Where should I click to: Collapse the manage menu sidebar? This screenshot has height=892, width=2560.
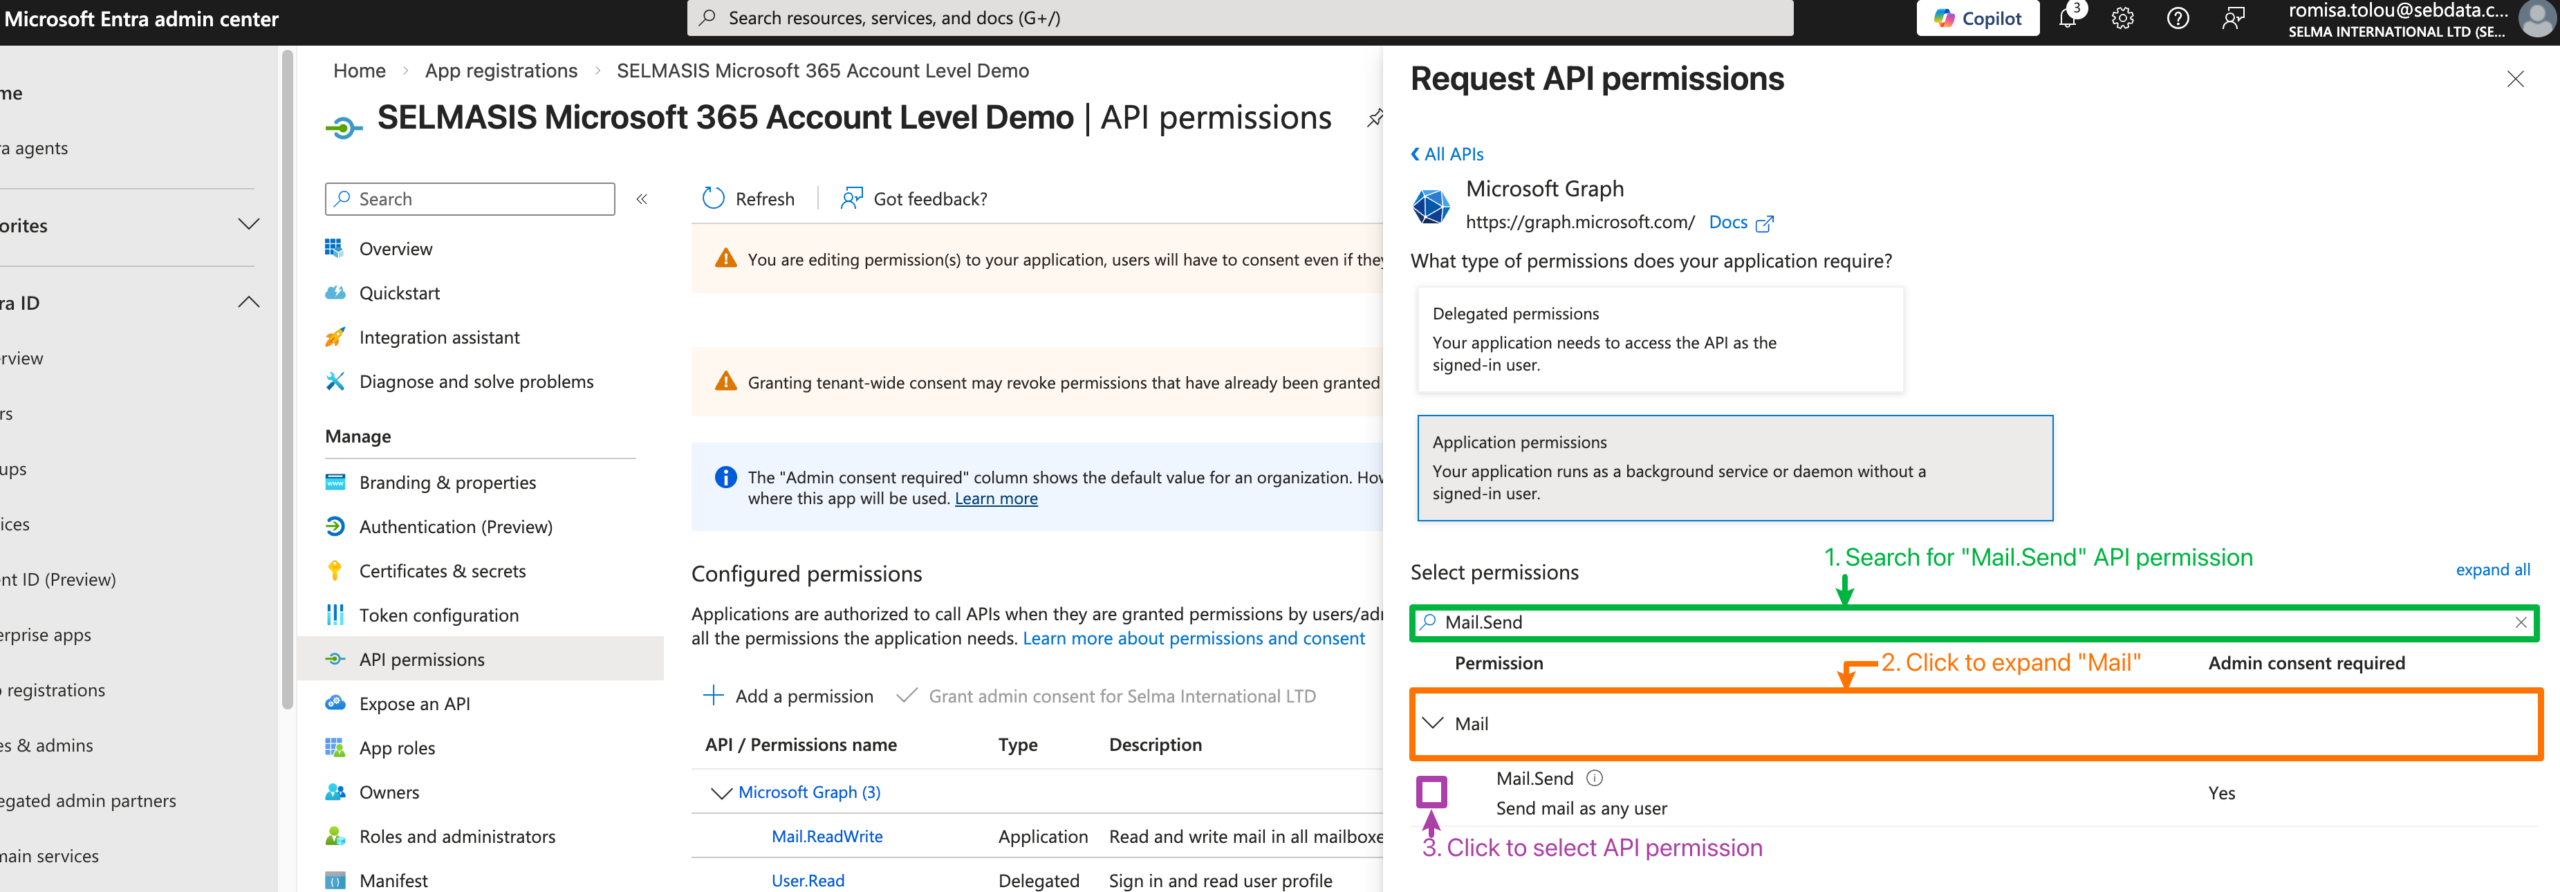(642, 199)
